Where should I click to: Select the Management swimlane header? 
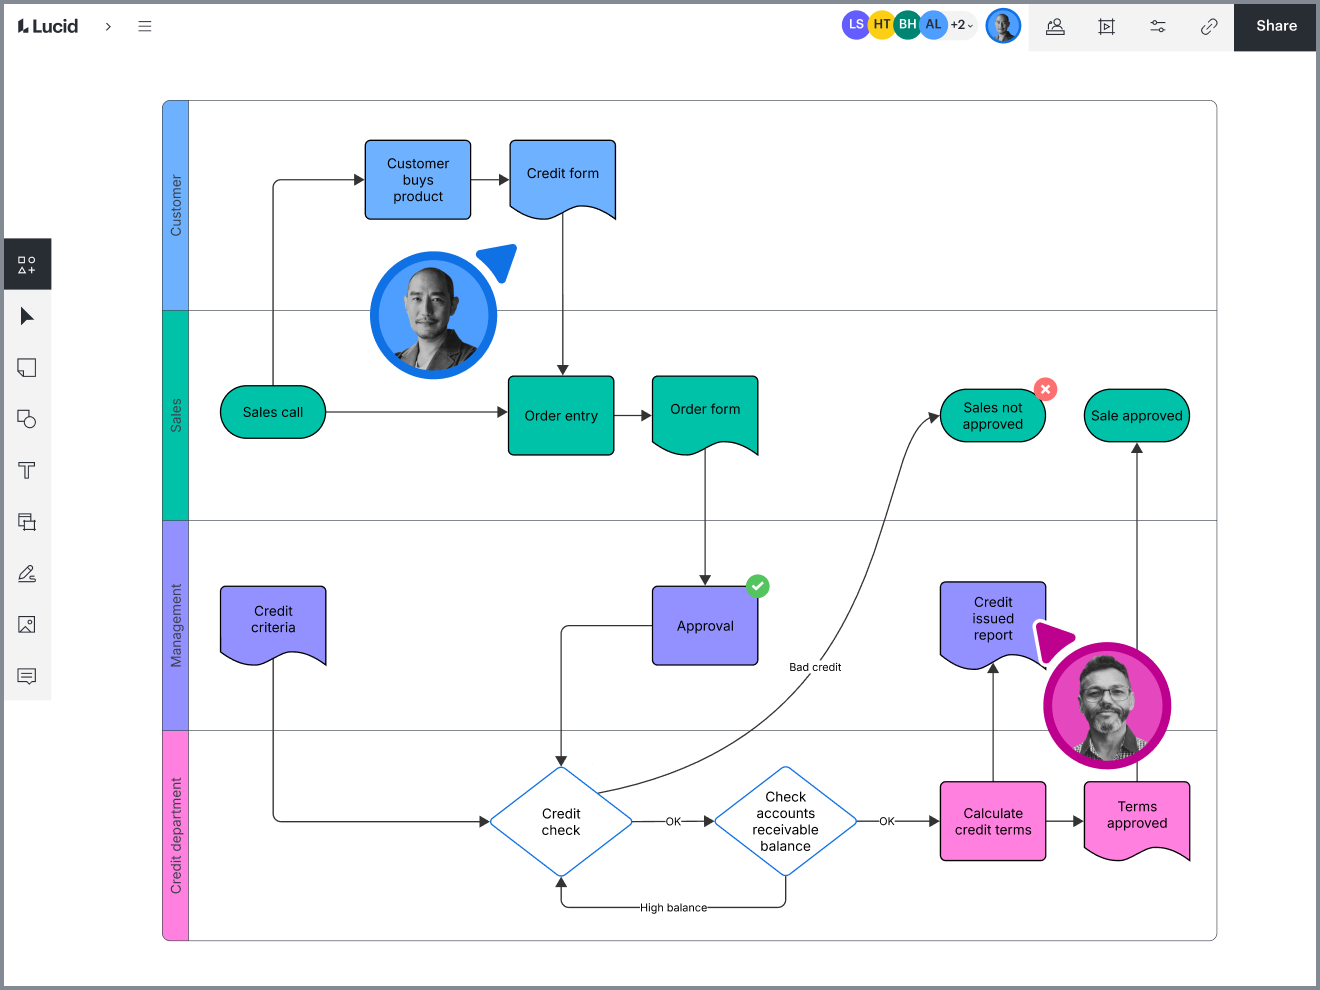[x=176, y=625]
